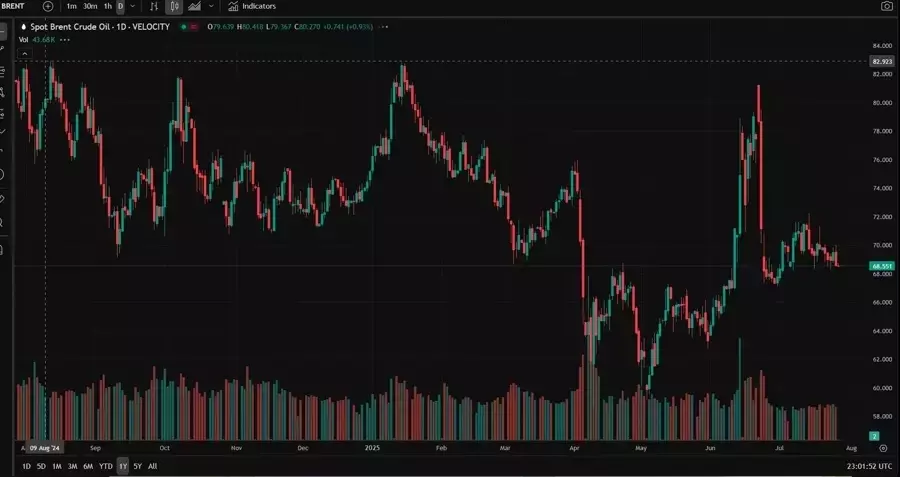900x477 pixels.
Task: Switch range to YTD tab
Action: (x=105, y=466)
